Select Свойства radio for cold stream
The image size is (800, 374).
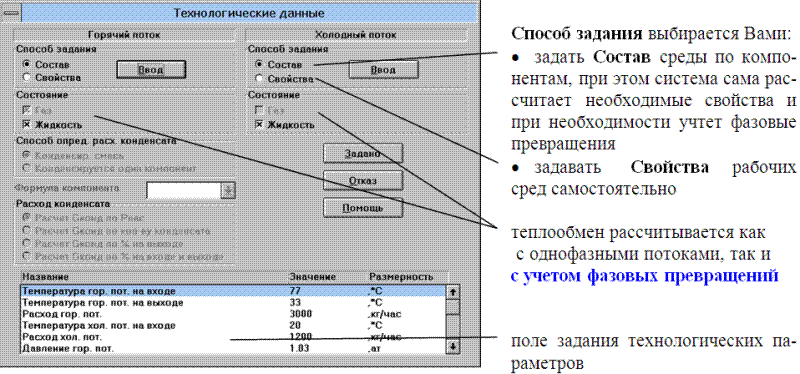[x=260, y=79]
